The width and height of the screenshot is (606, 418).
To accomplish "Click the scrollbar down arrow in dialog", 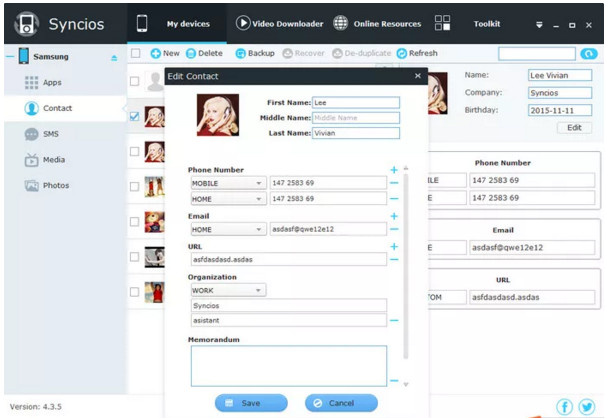I will (x=406, y=384).
